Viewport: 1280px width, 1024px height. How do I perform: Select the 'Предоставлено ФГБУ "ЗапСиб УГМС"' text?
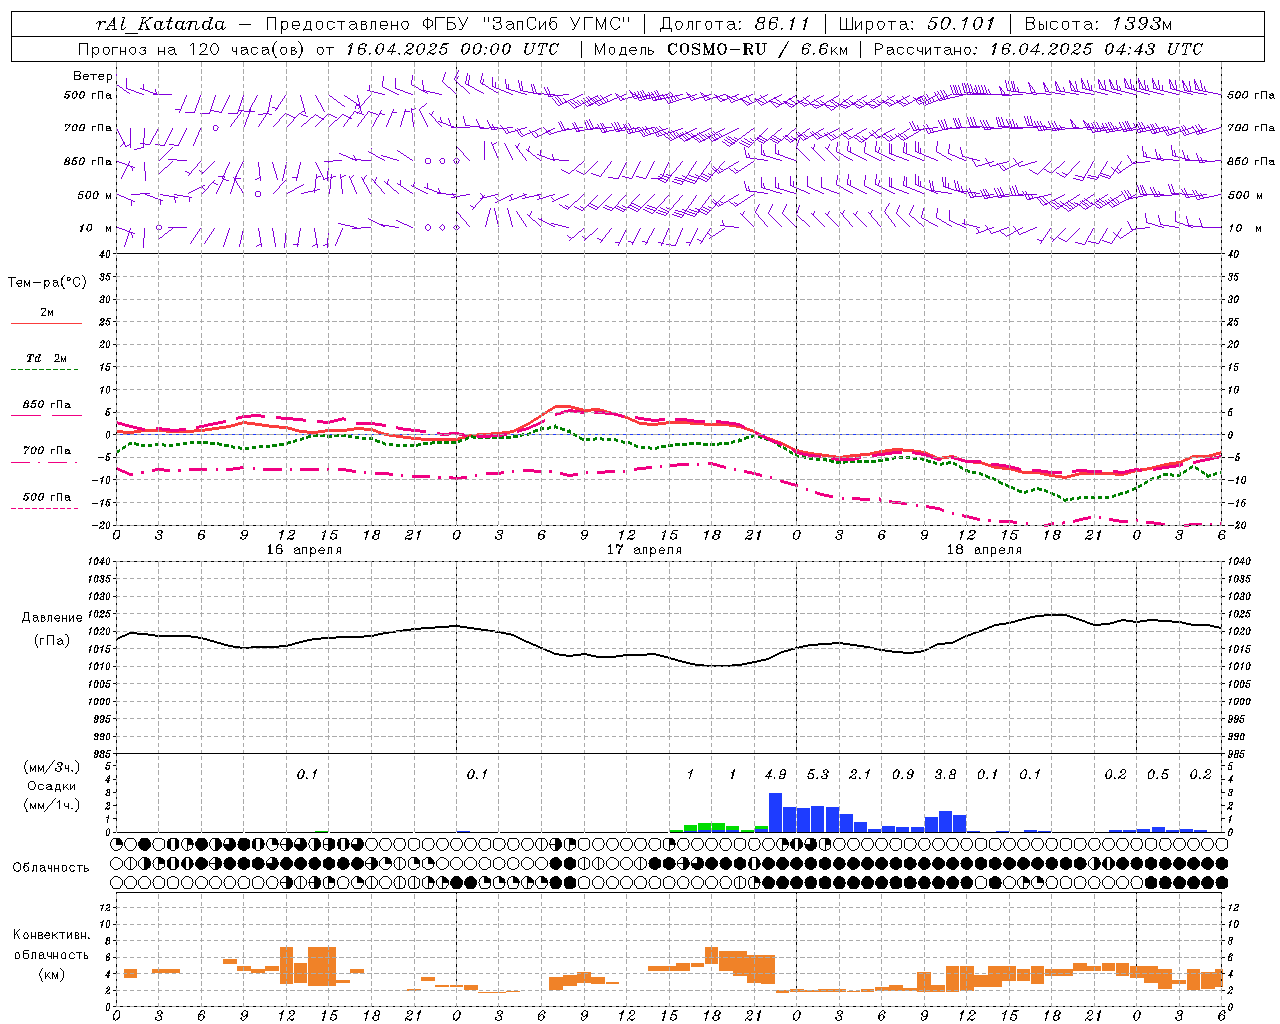click(x=448, y=24)
